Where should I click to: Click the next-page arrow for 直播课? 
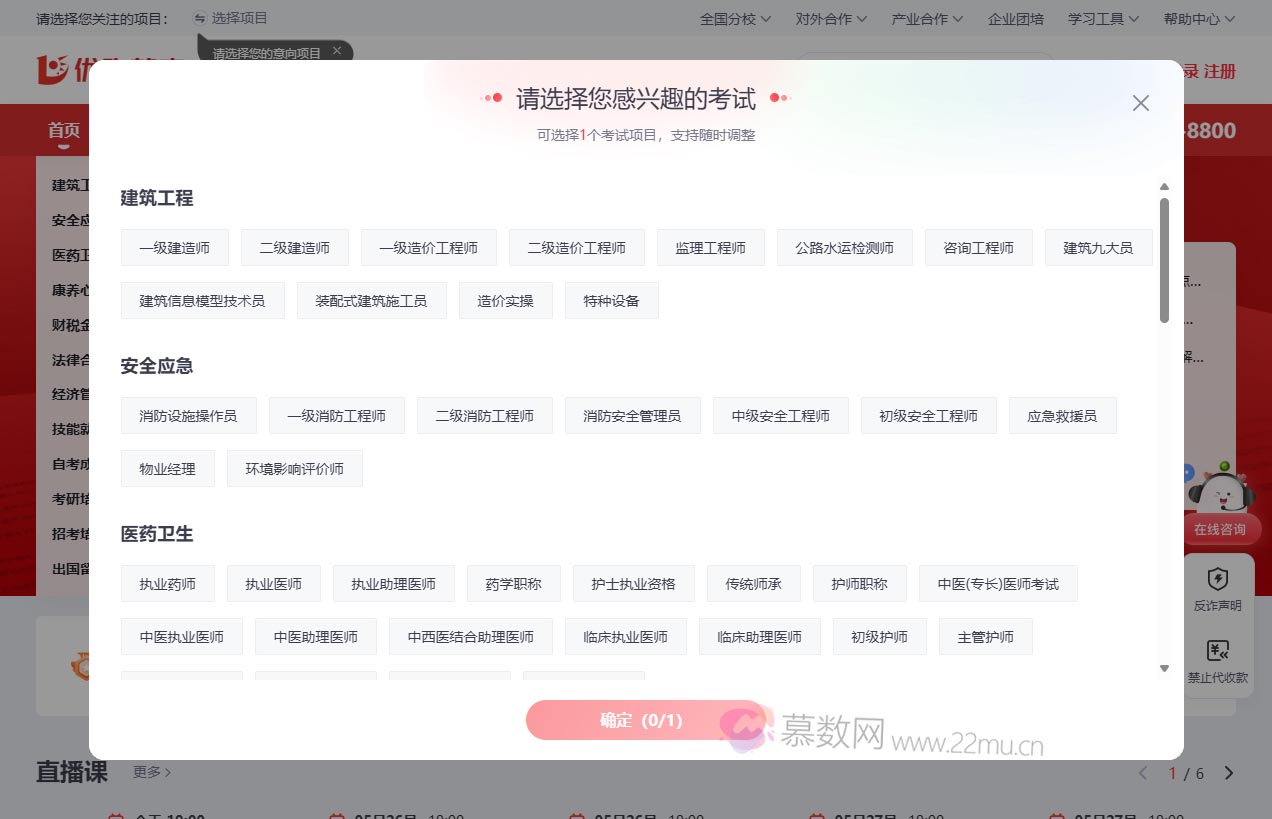1229,772
